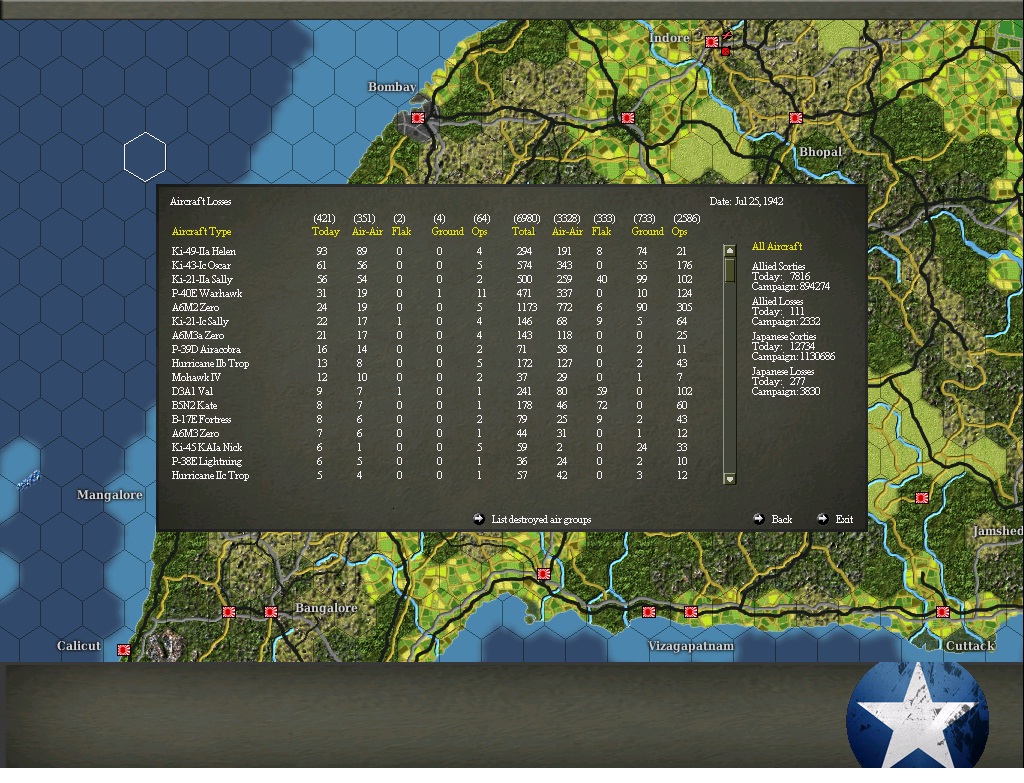Viewport: 1024px width, 783px height.
Task: Click the Japanese flag base next to Indore
Action: point(712,42)
